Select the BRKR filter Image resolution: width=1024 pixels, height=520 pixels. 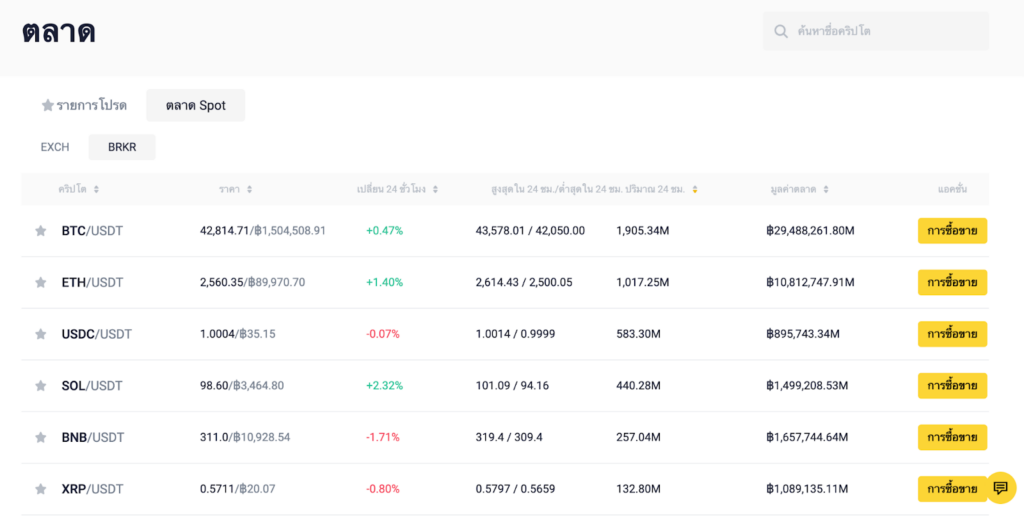point(122,147)
